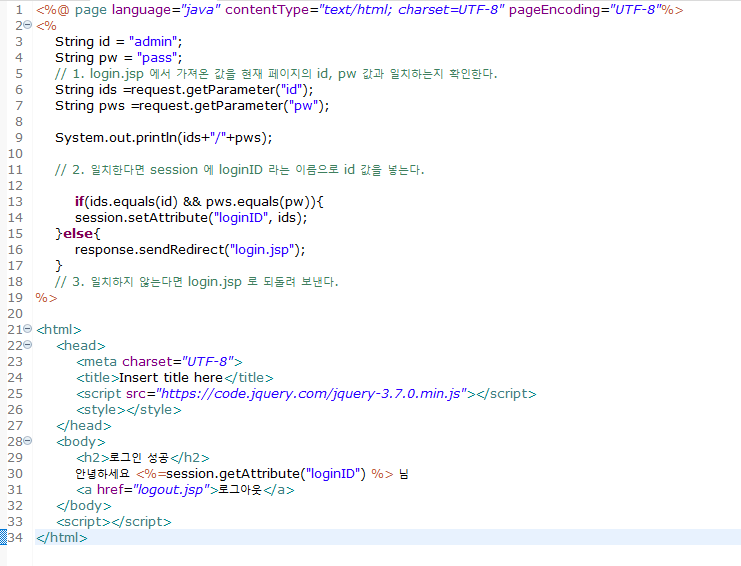Viewport: 741px width, 566px height.
Task: Click line number 10 in the gutter
Action: point(15,154)
